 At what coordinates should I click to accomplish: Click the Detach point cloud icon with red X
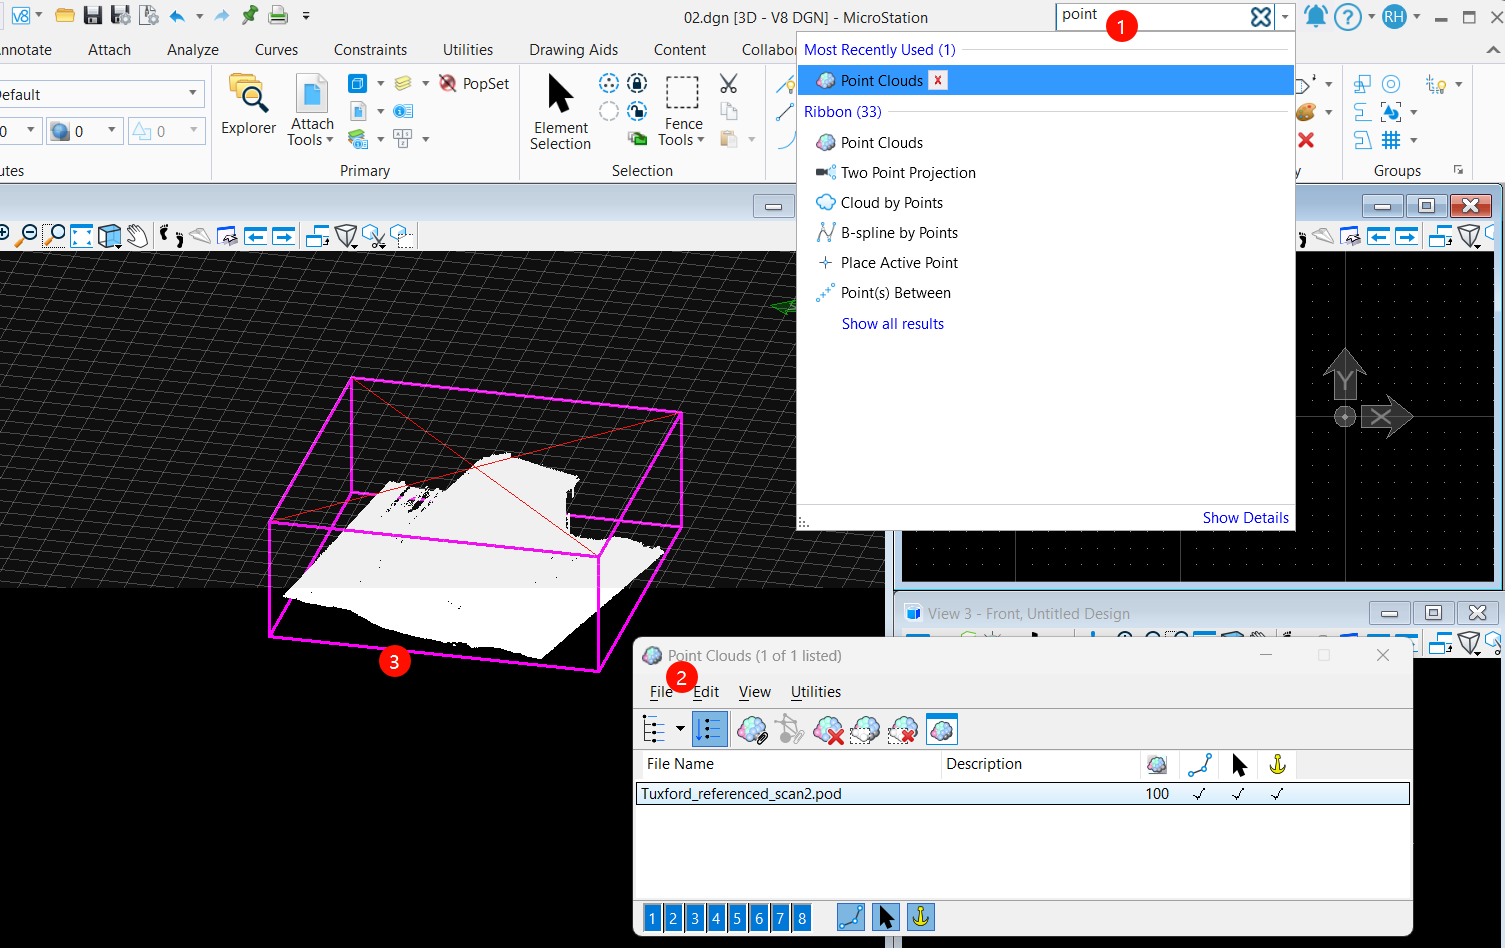tap(828, 730)
